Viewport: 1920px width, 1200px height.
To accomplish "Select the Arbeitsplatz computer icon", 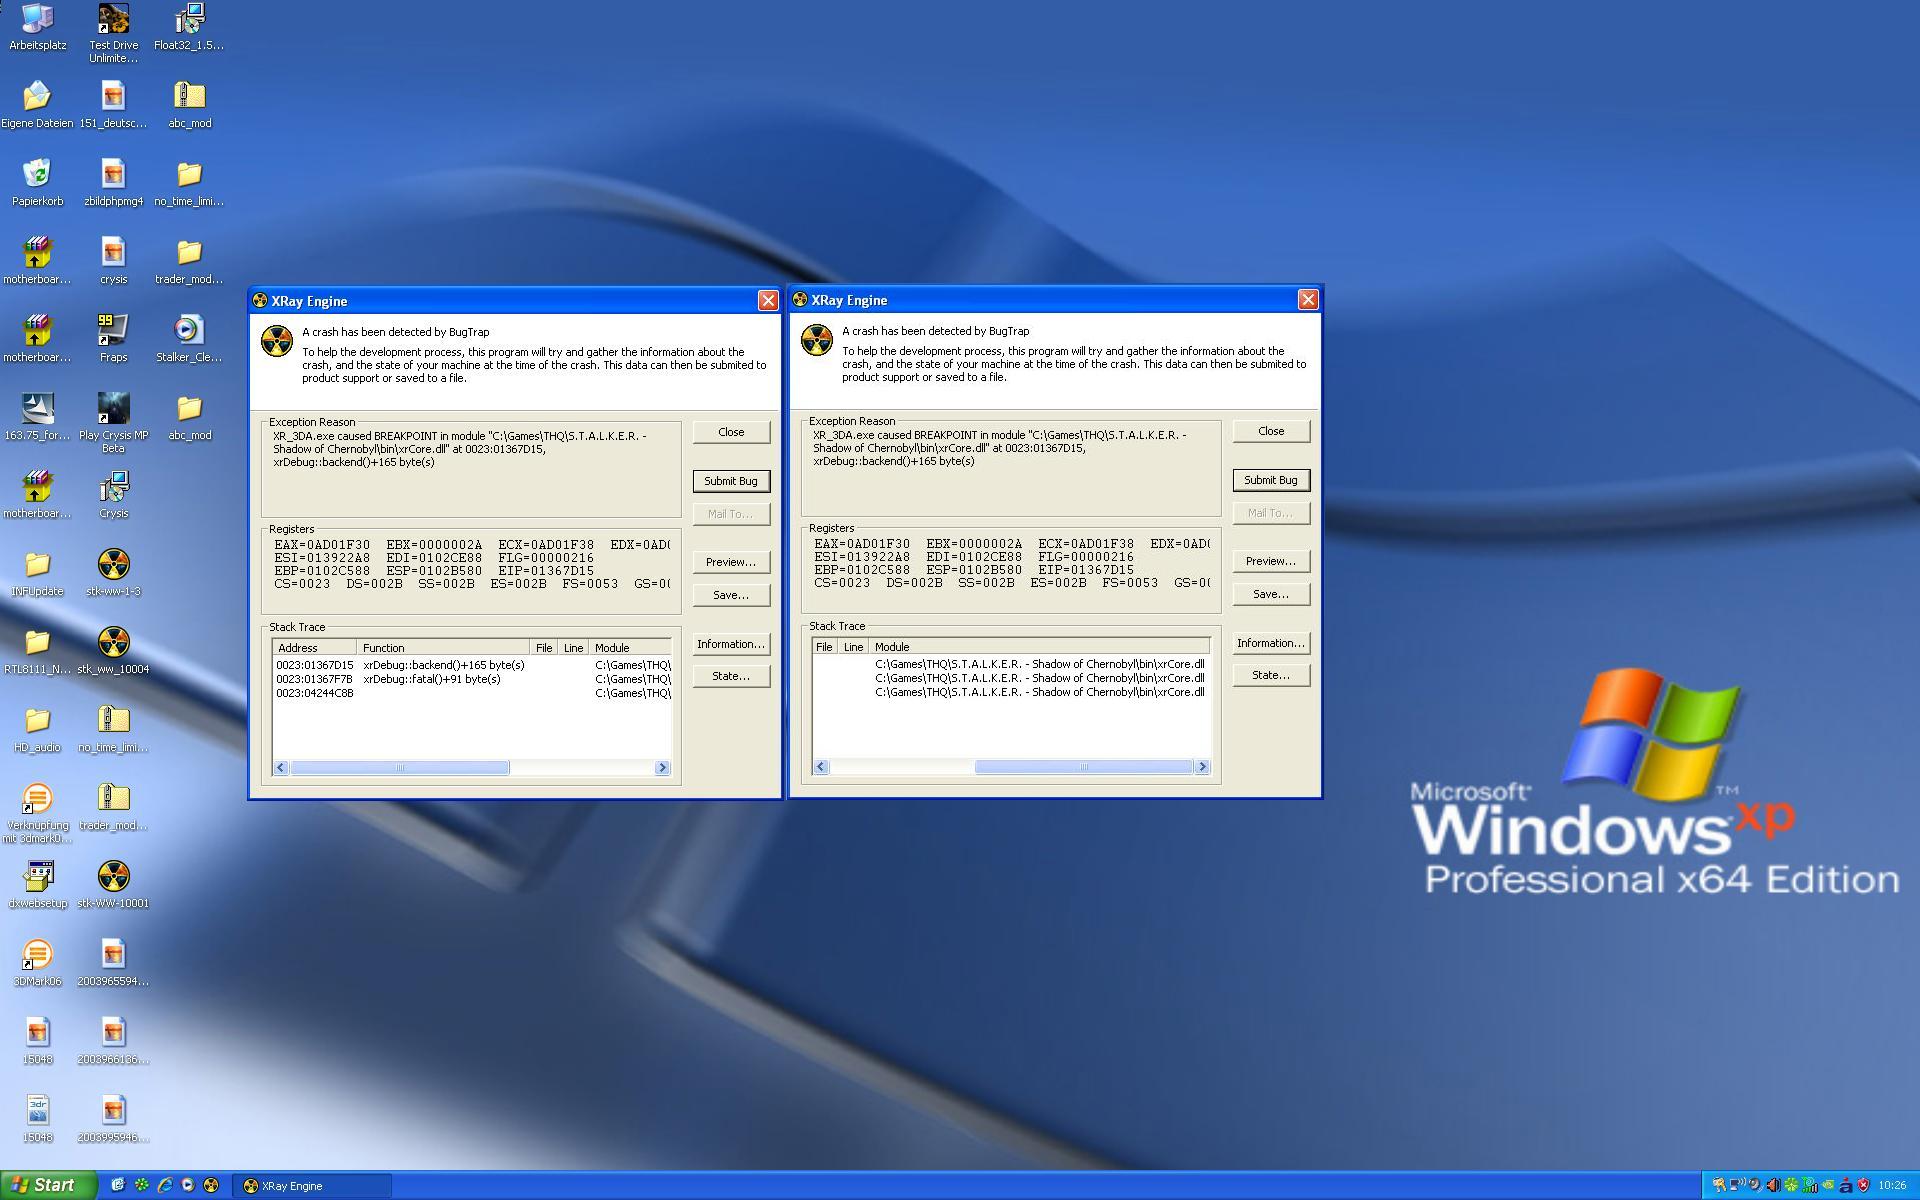I will tap(37, 19).
